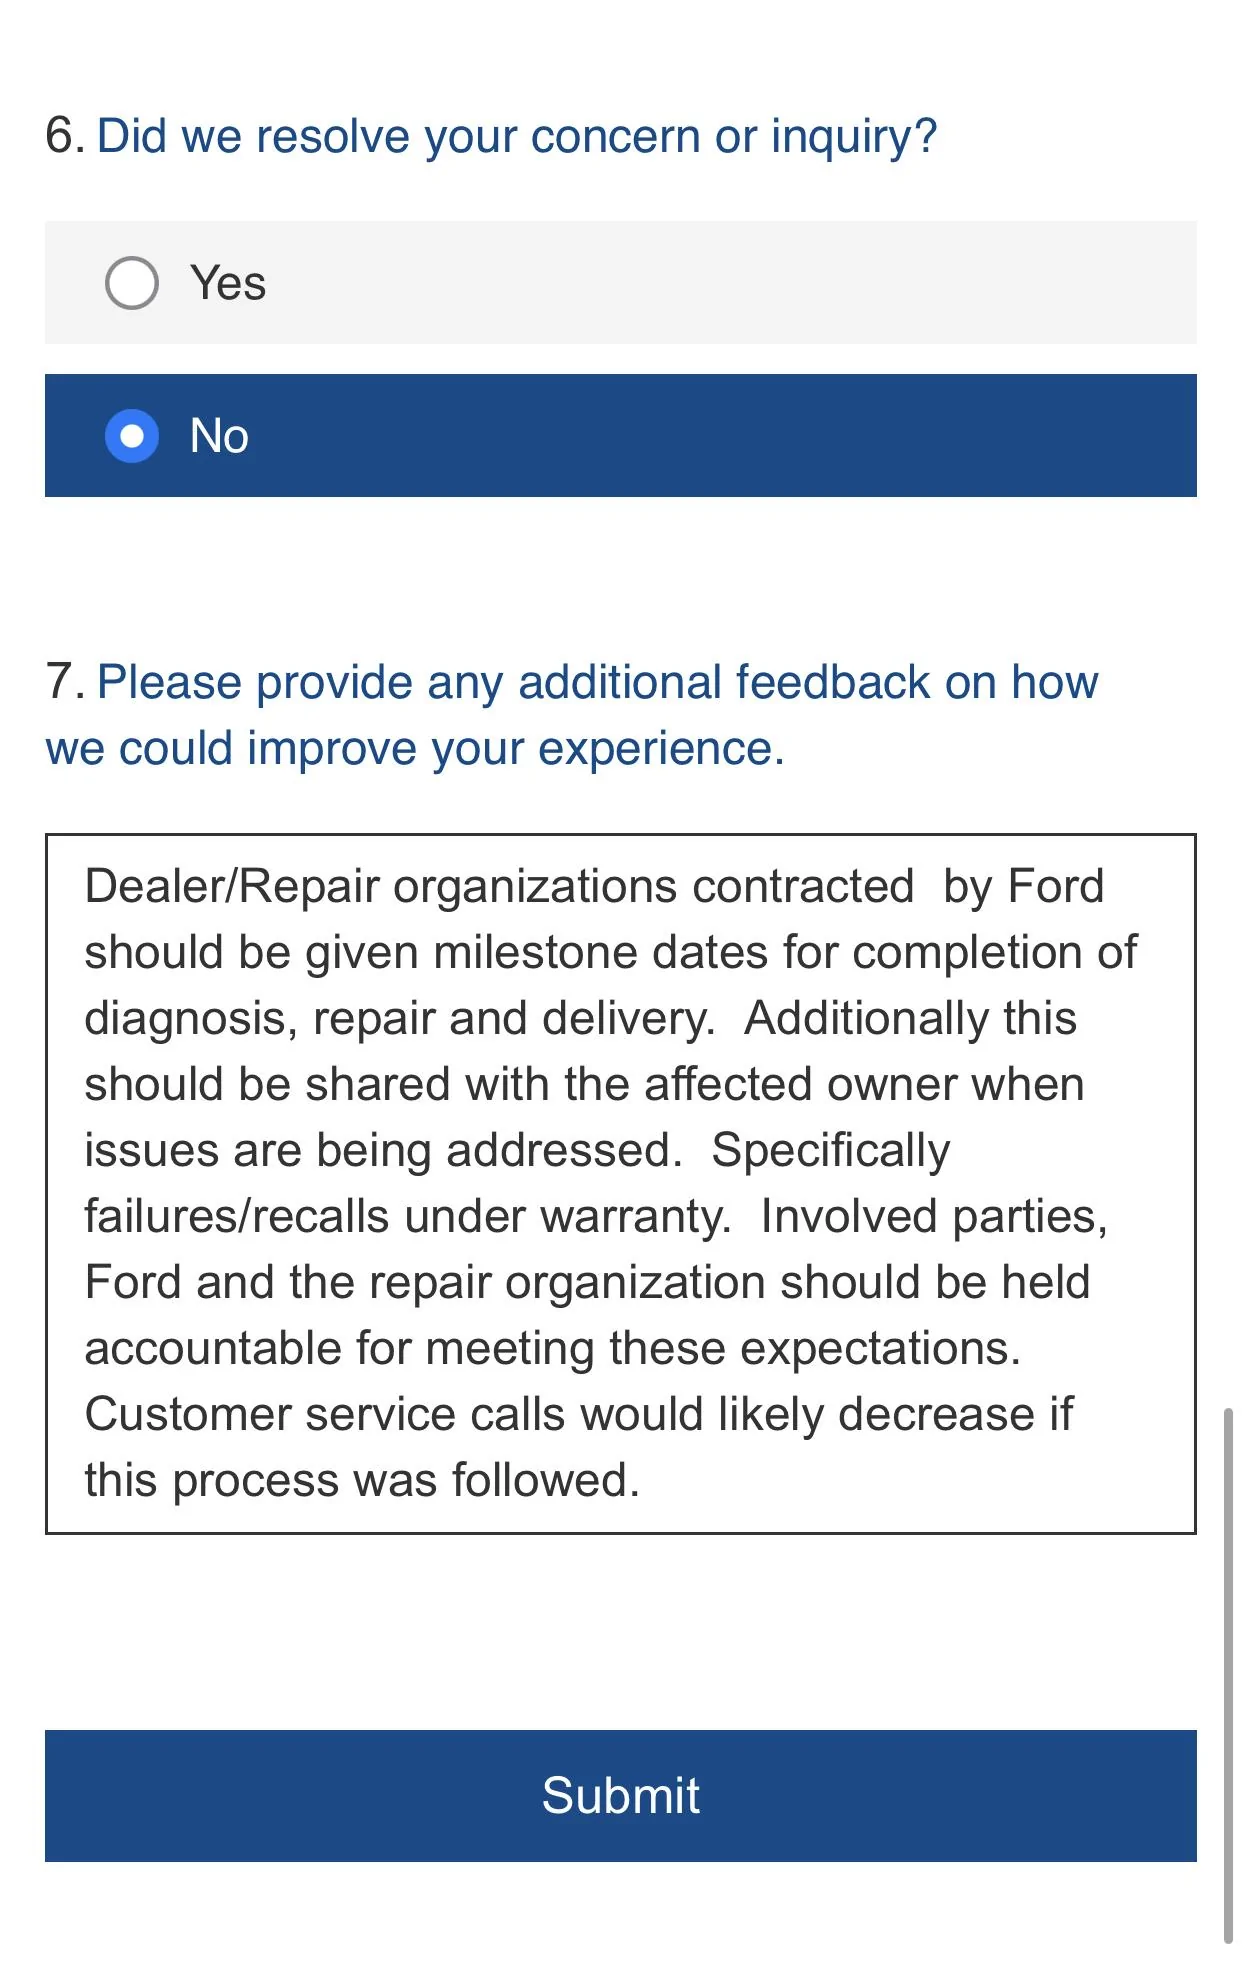Click the Yes option label text
Screen dimensions: 1242x1975
228,283
